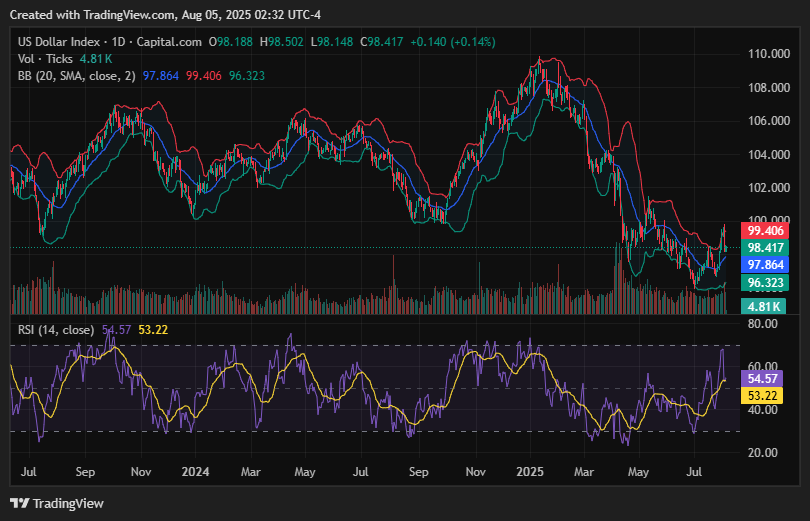Click the green 96.323 price scale tag
The image size is (810, 521).
pyautogui.click(x=765, y=283)
